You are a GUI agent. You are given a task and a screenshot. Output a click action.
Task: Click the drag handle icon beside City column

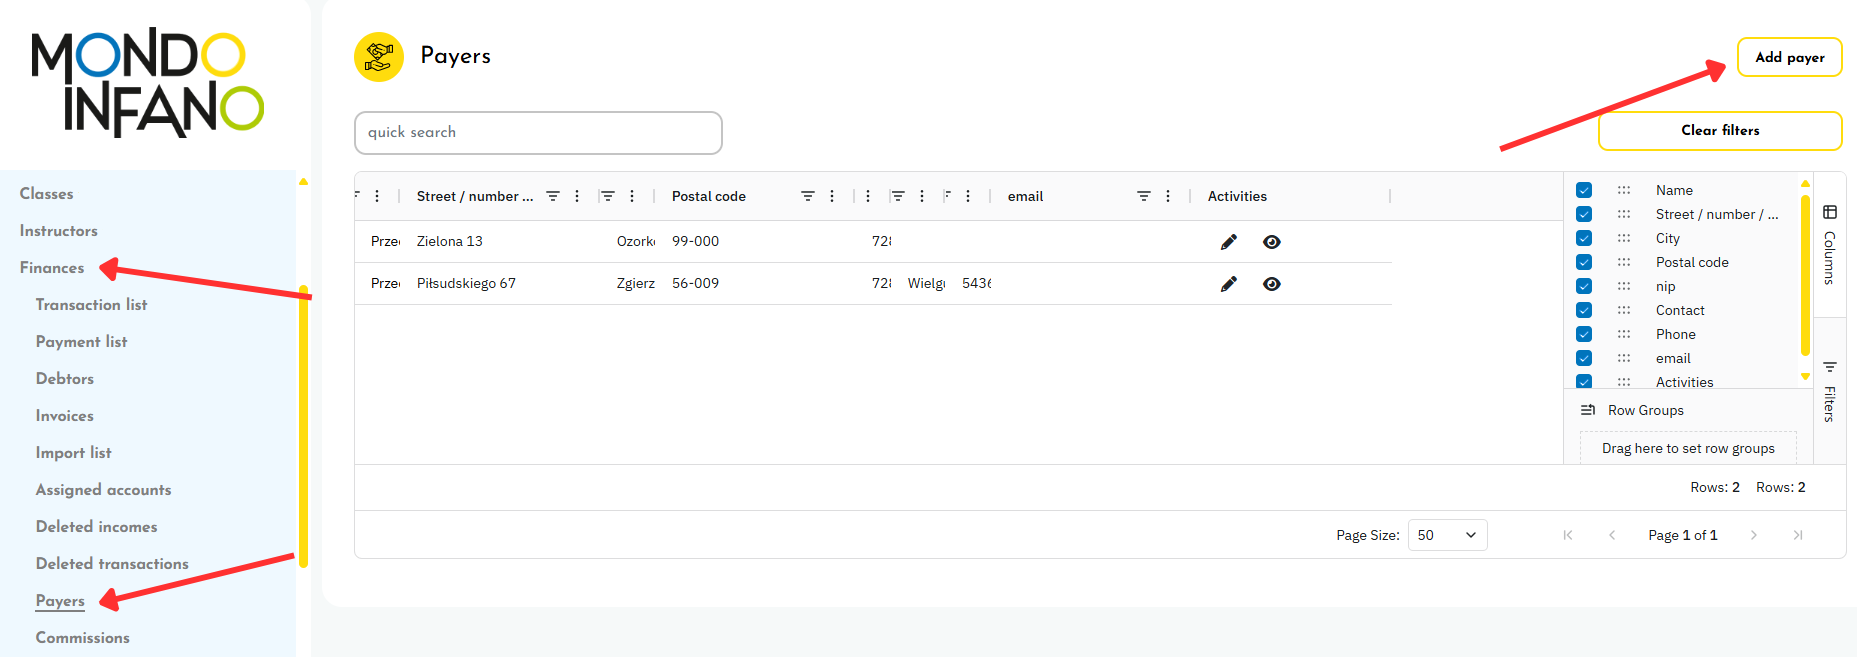1624,239
